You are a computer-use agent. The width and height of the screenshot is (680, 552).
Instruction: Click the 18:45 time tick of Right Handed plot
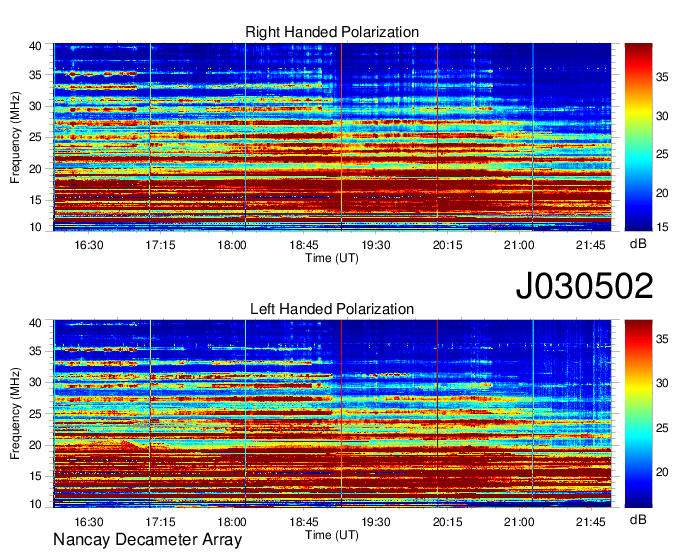[304, 245]
